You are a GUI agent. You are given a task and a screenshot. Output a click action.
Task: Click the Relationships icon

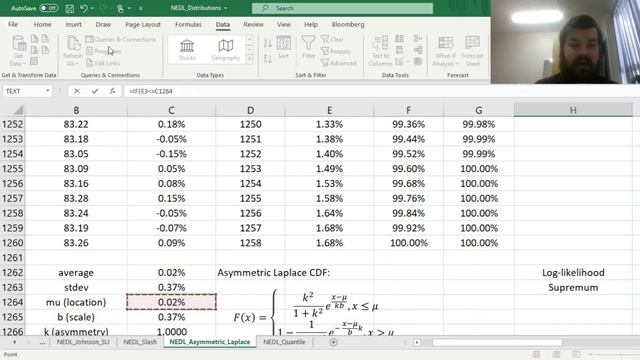tap(418, 50)
